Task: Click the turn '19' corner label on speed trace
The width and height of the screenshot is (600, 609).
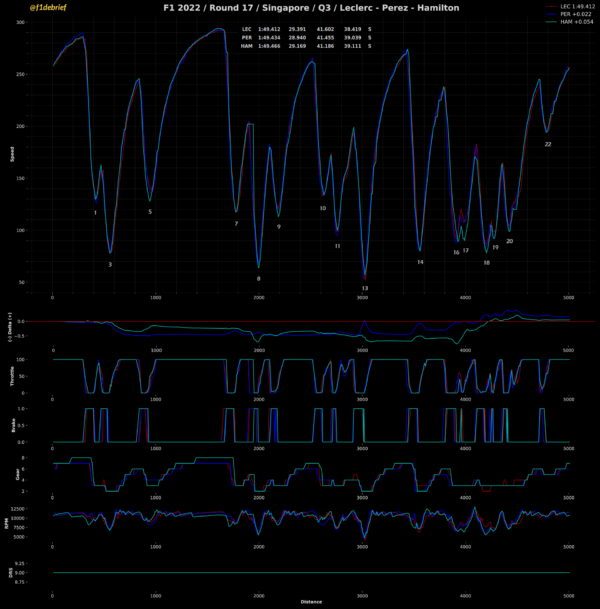Action: [496, 247]
